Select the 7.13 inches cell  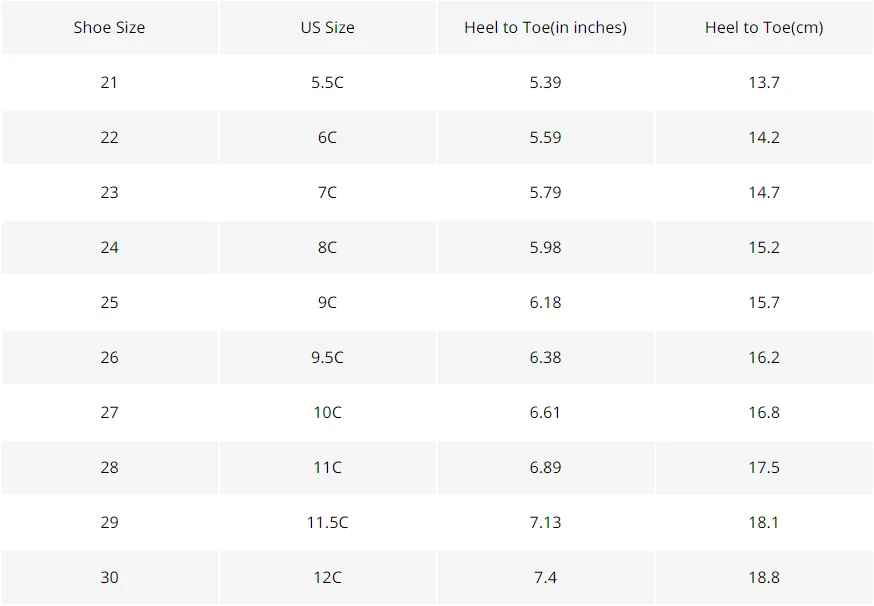pyautogui.click(x=545, y=522)
